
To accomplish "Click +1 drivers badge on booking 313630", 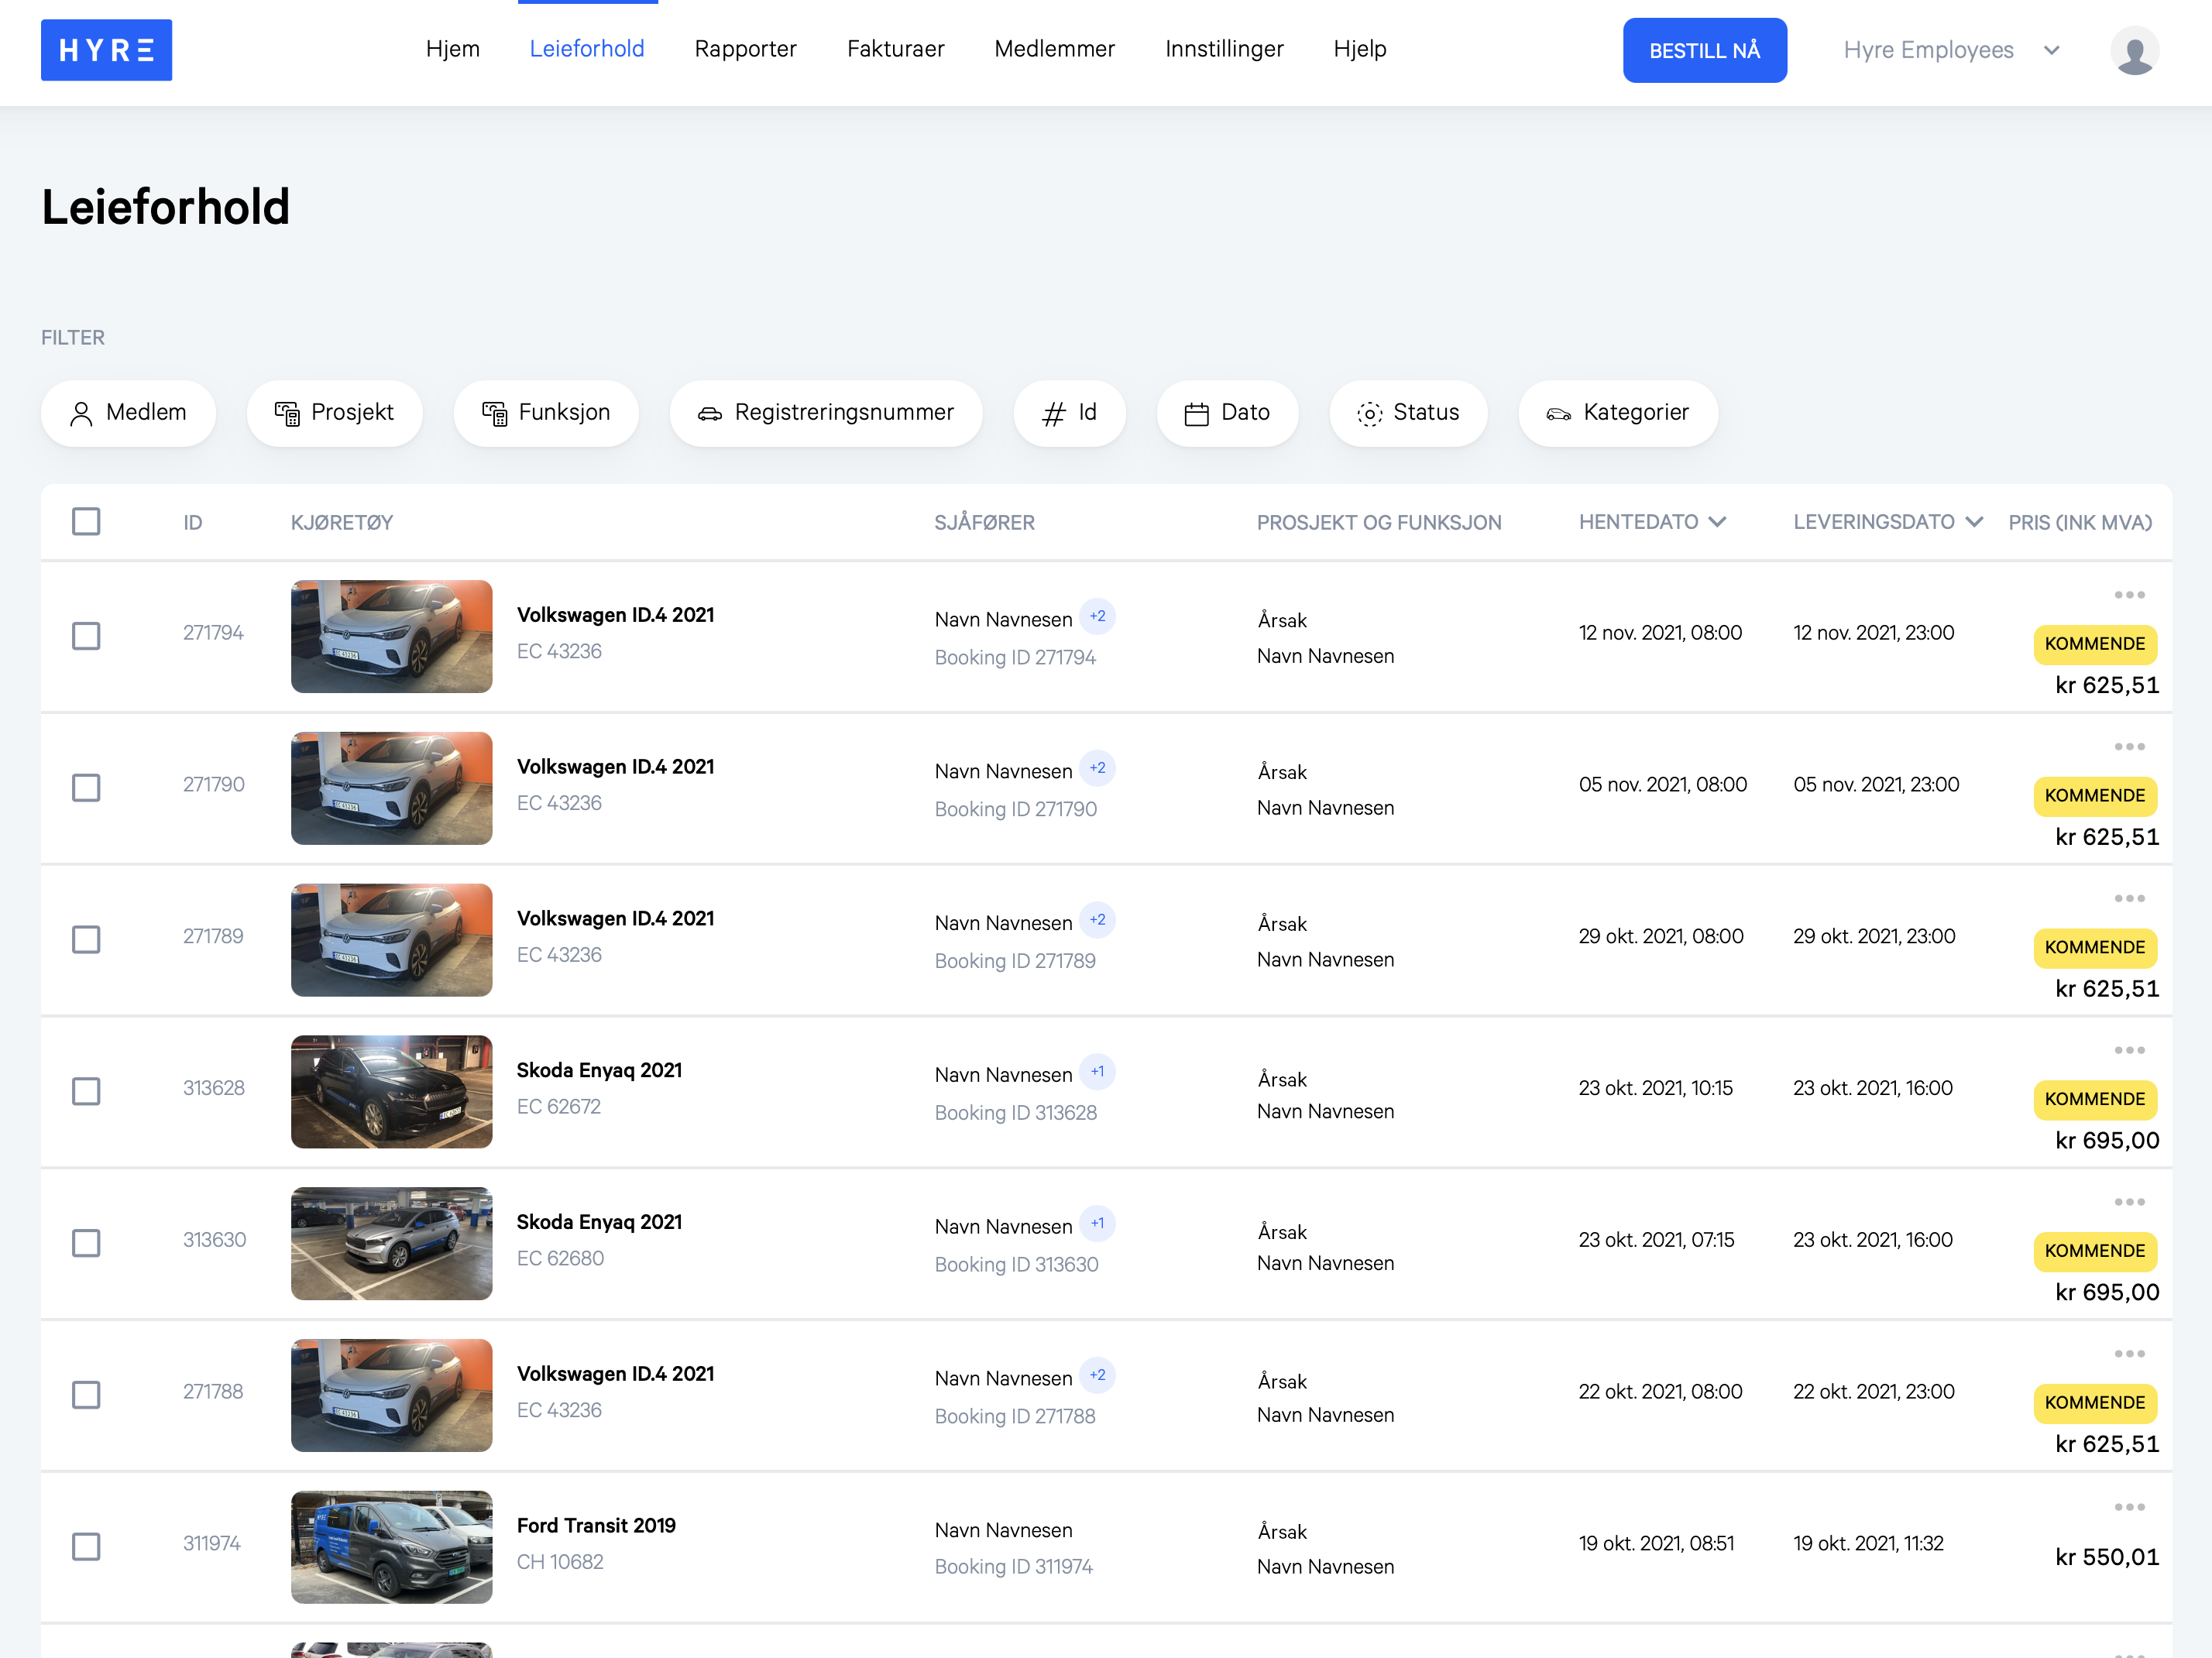I will click(1097, 1225).
